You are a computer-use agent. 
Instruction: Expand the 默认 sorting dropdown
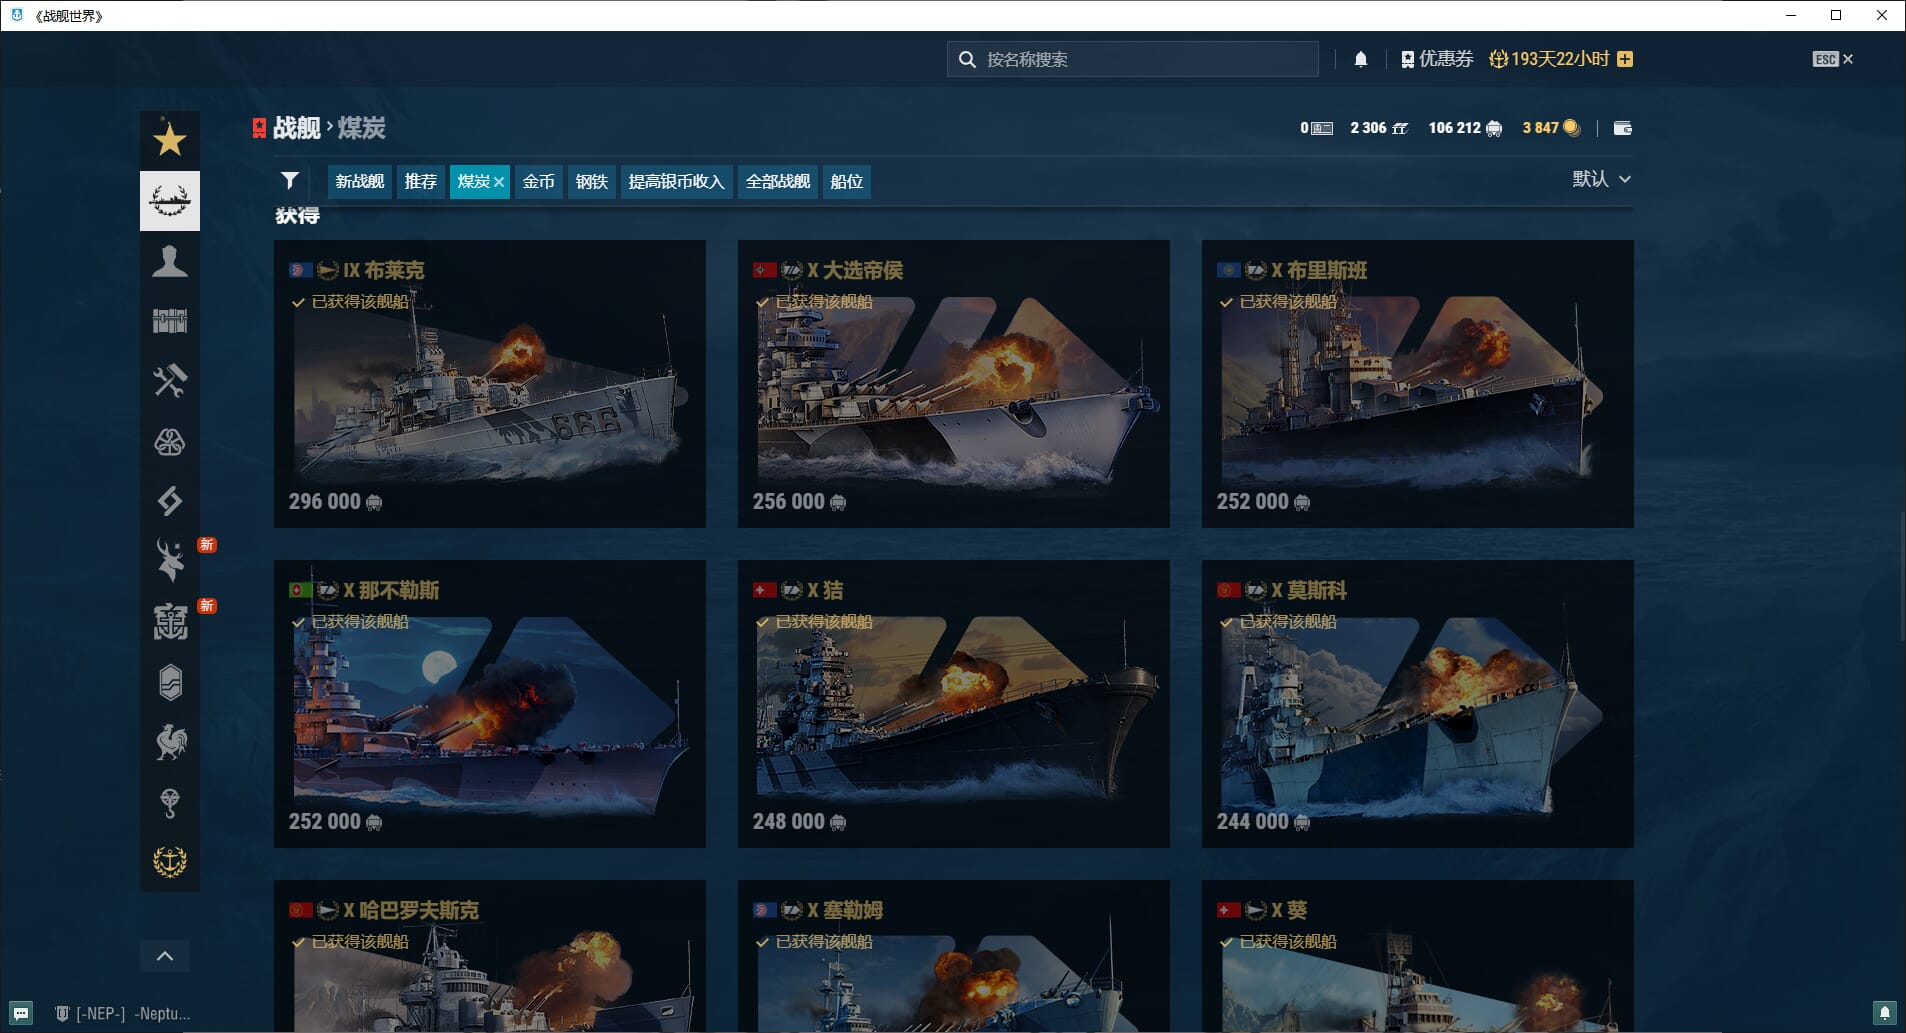pos(1601,179)
